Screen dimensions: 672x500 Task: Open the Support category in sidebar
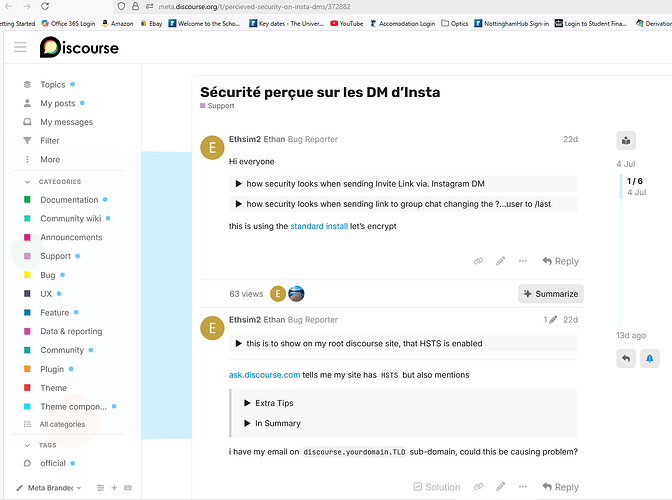(x=55, y=256)
